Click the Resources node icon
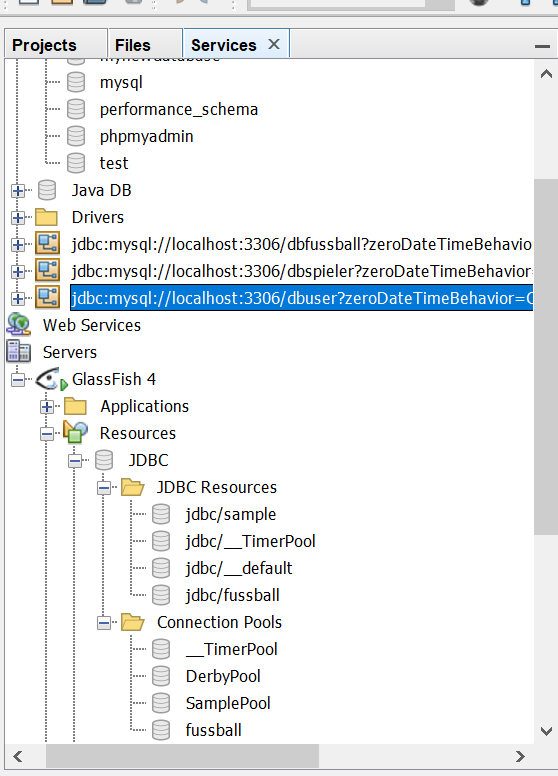 click(75, 433)
